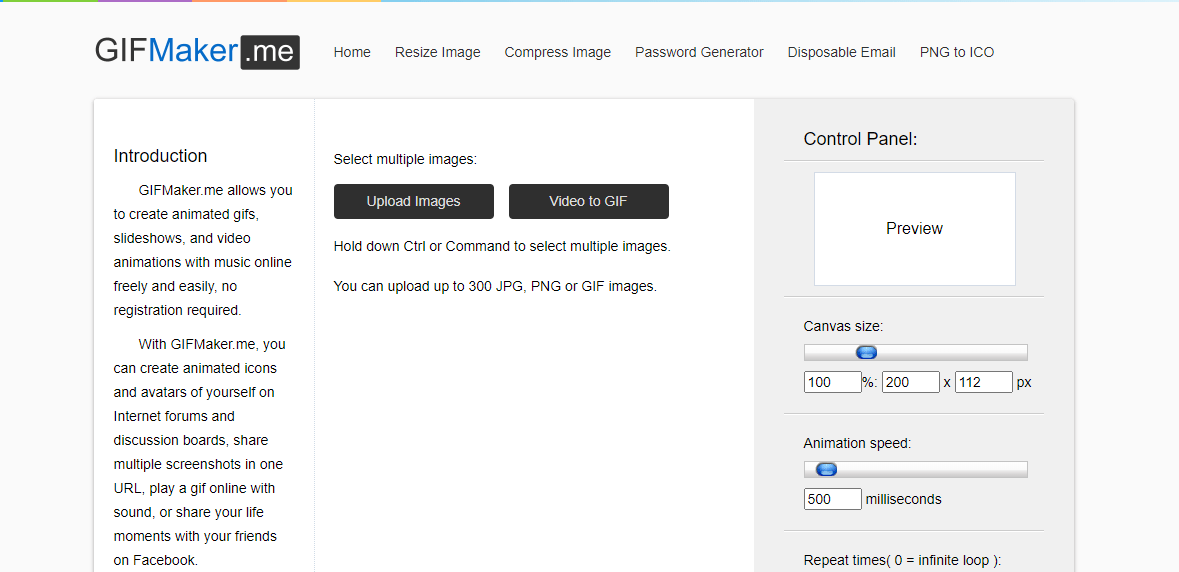Click 'Select multiple images:' label
The width and height of the screenshot is (1179, 572).
(x=405, y=159)
